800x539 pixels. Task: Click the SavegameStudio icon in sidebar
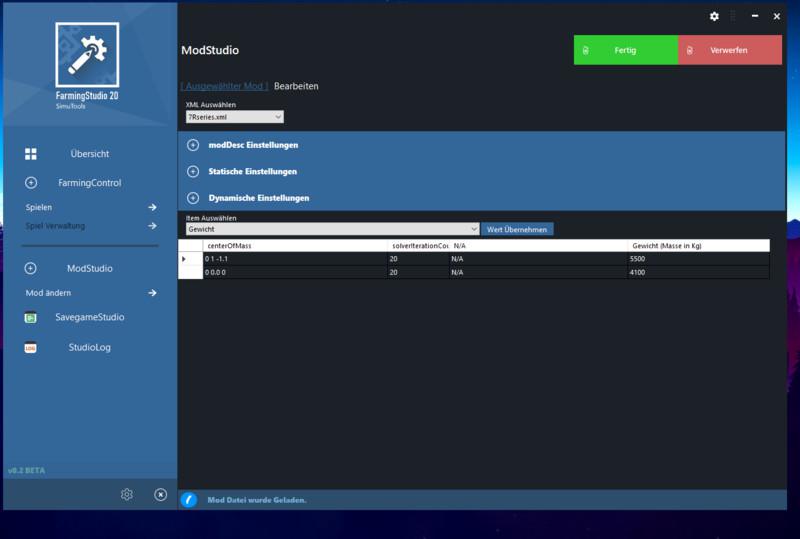31,318
